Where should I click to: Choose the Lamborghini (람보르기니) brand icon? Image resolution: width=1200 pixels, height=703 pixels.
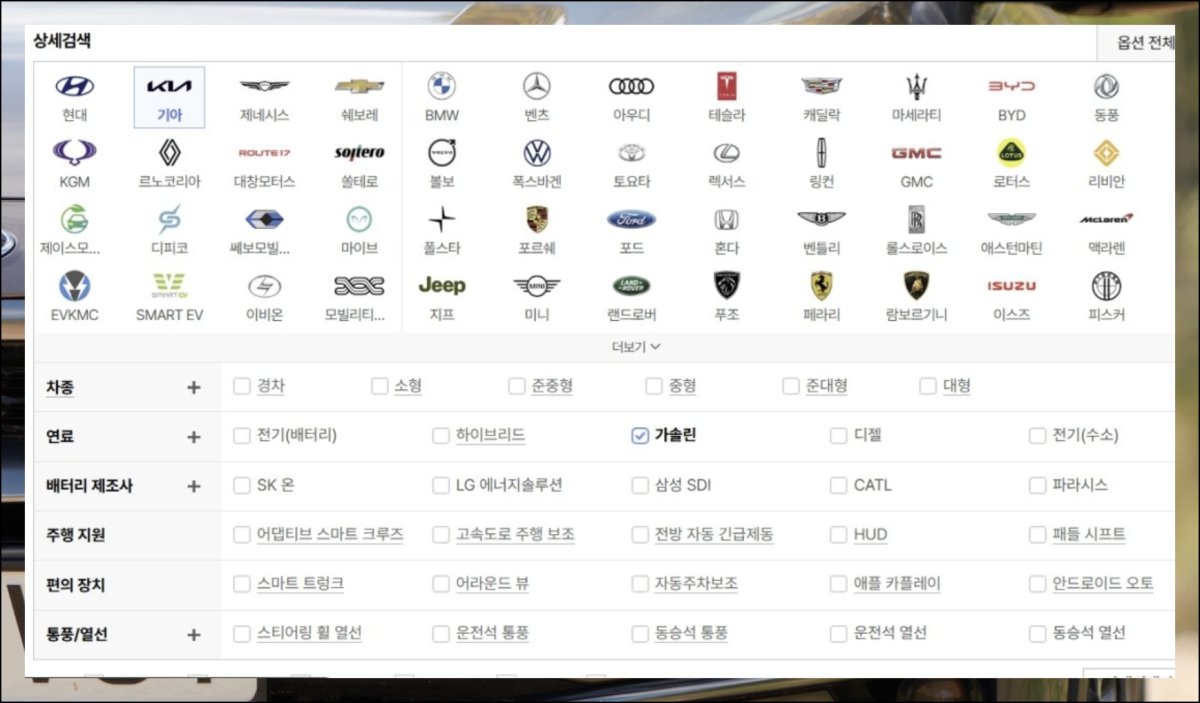pos(917,285)
